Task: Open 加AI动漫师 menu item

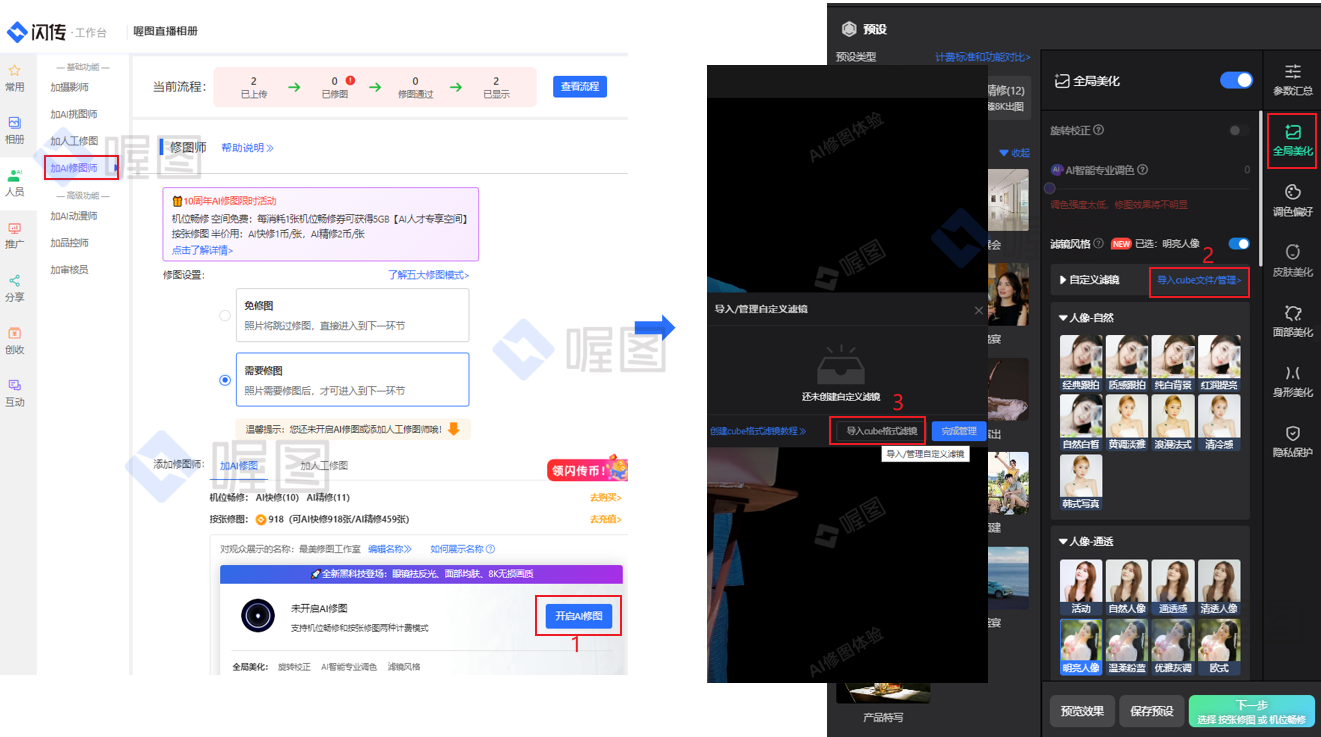Action: (x=74, y=216)
